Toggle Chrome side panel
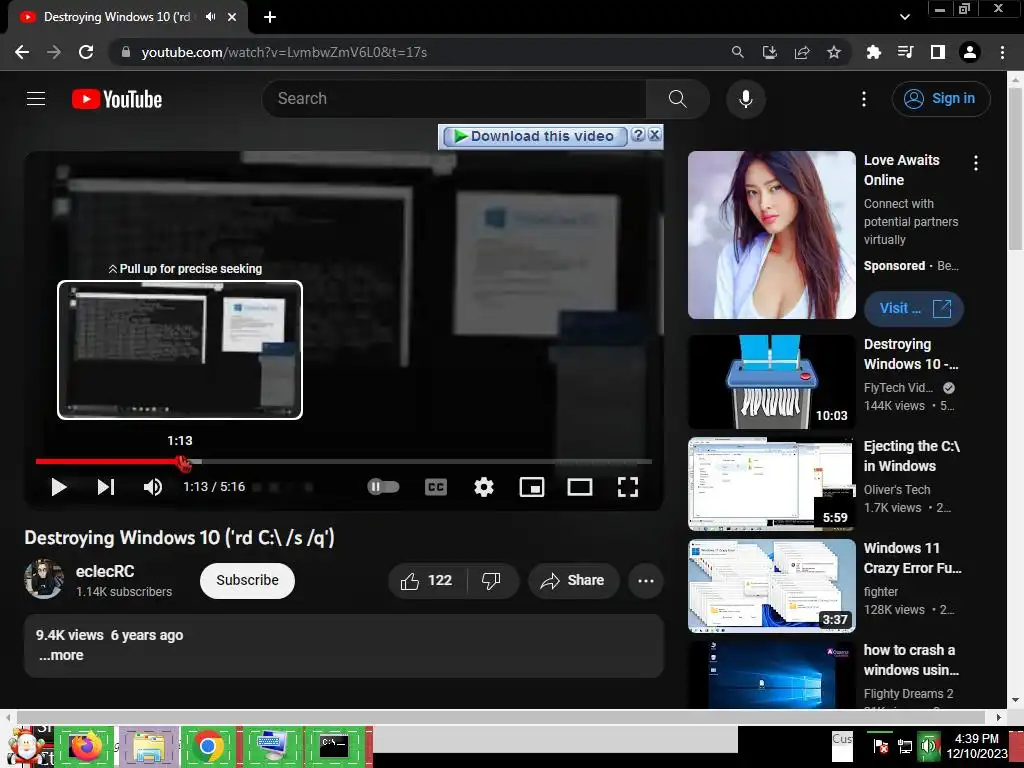Screen dimensions: 1024x768 point(938,52)
